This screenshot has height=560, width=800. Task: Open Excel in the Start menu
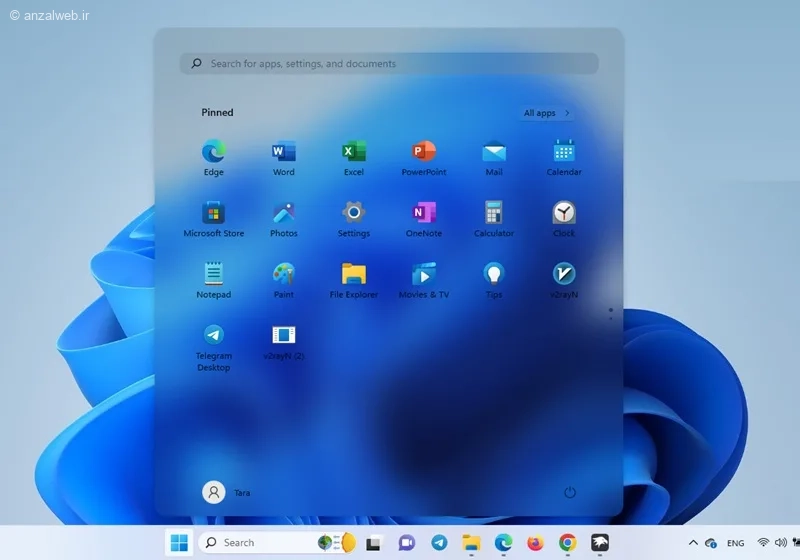point(354,158)
